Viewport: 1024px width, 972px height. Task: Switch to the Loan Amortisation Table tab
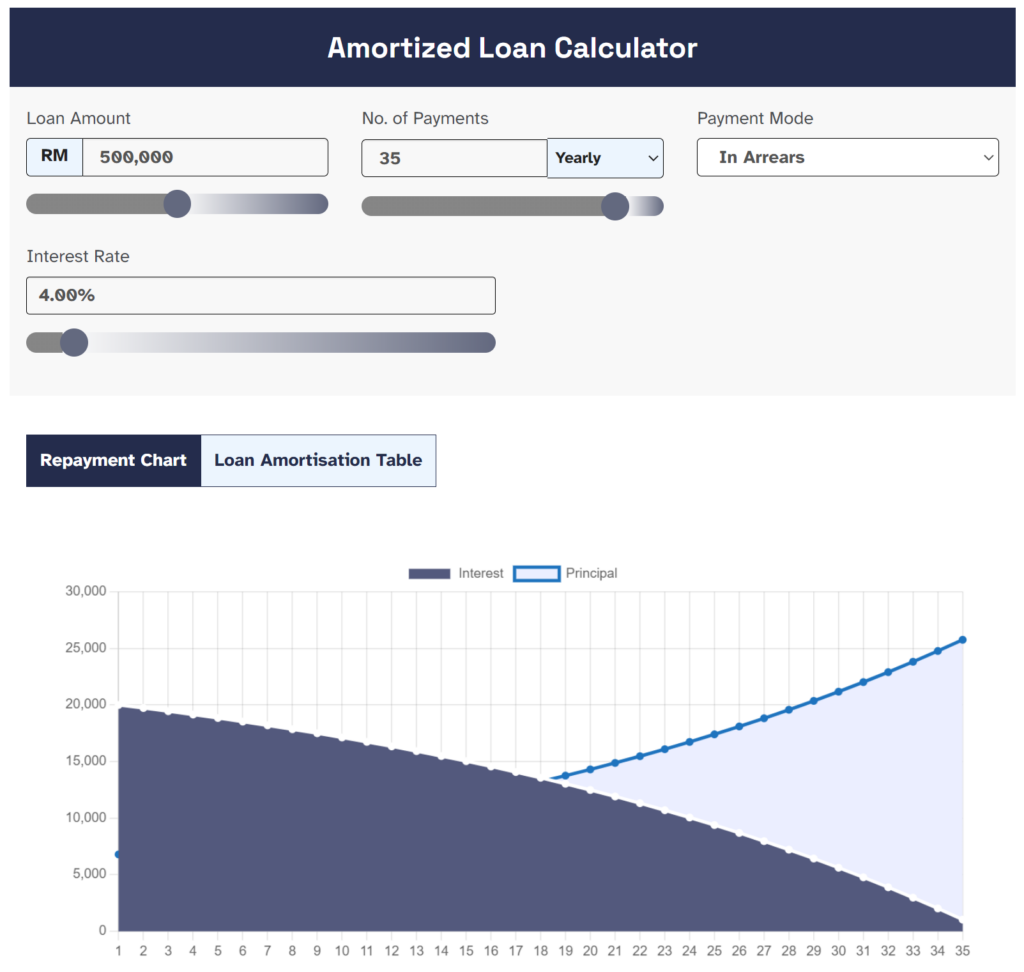[318, 461]
